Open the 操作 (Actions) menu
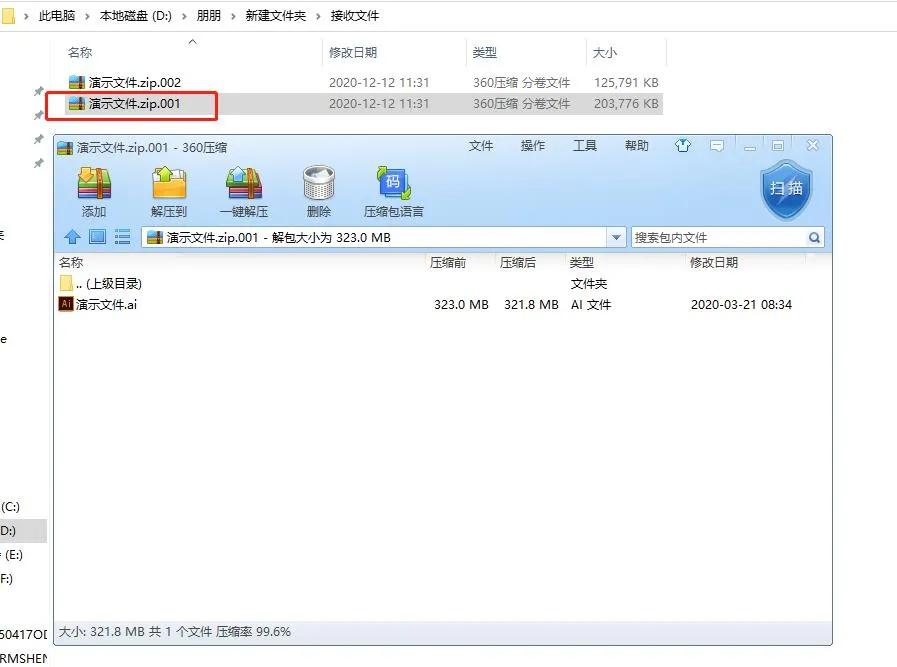 pyautogui.click(x=533, y=145)
